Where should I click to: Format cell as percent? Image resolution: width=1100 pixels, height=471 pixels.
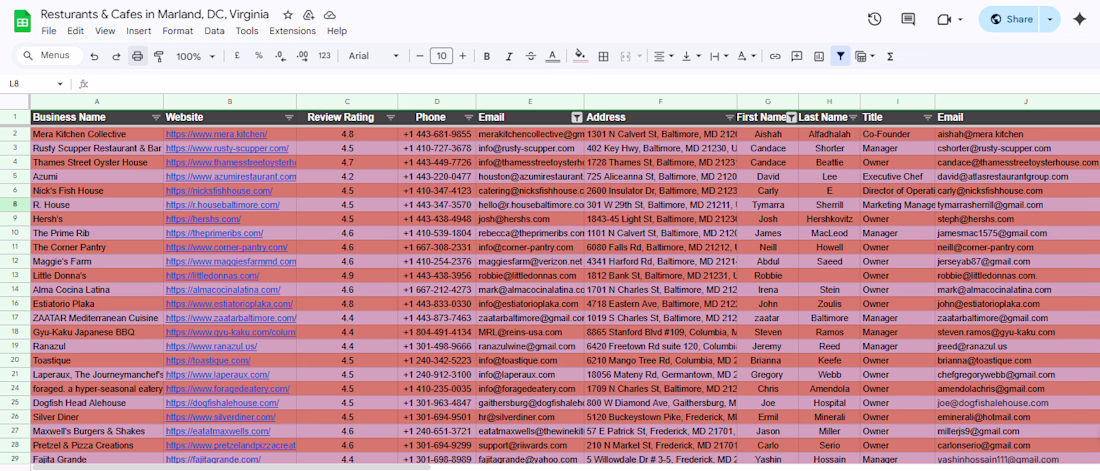(x=259, y=56)
